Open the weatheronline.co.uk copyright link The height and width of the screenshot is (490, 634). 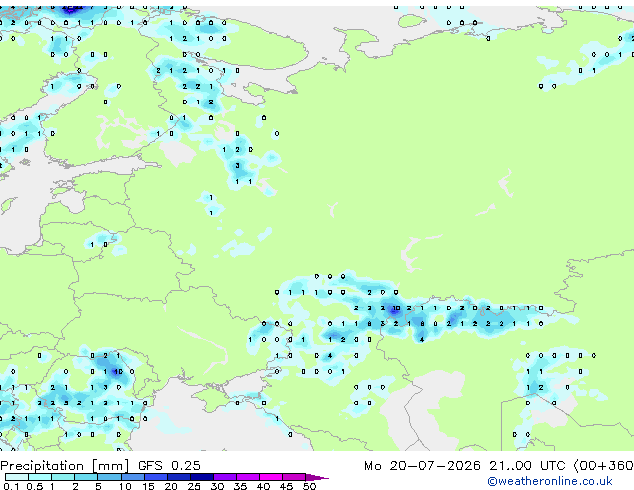click(550, 481)
